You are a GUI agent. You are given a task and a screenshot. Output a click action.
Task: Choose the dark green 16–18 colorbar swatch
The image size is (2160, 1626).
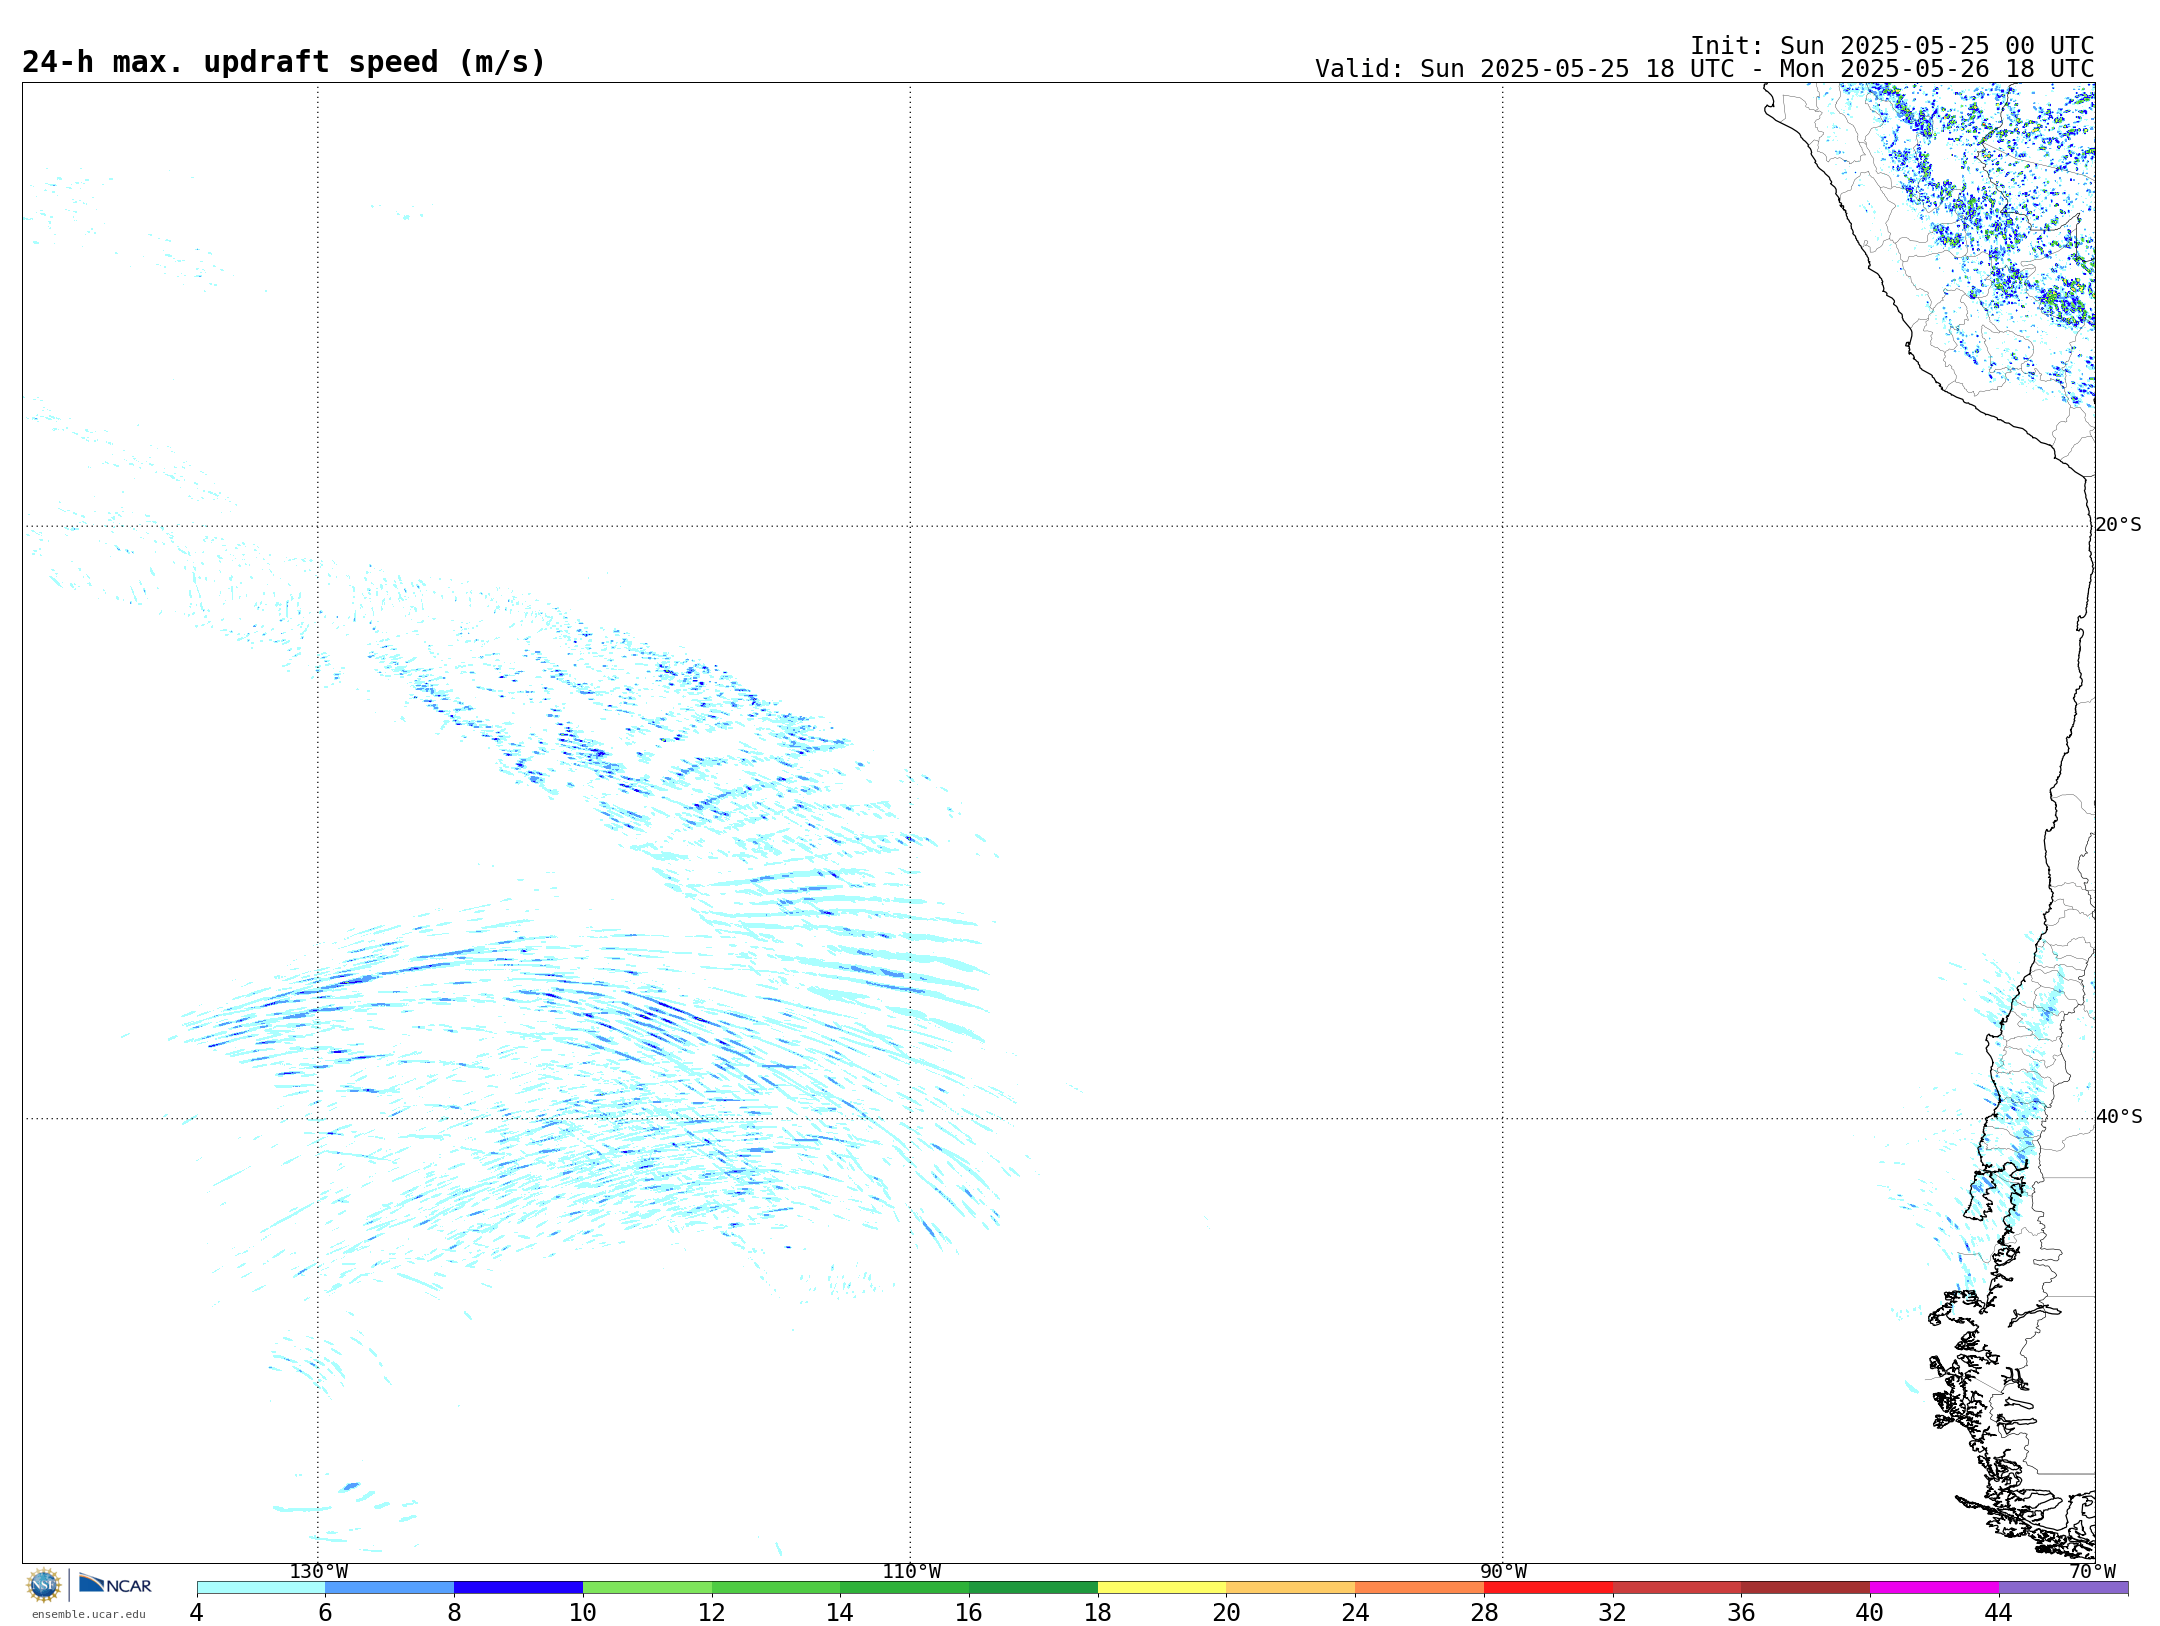pos(1033,1588)
